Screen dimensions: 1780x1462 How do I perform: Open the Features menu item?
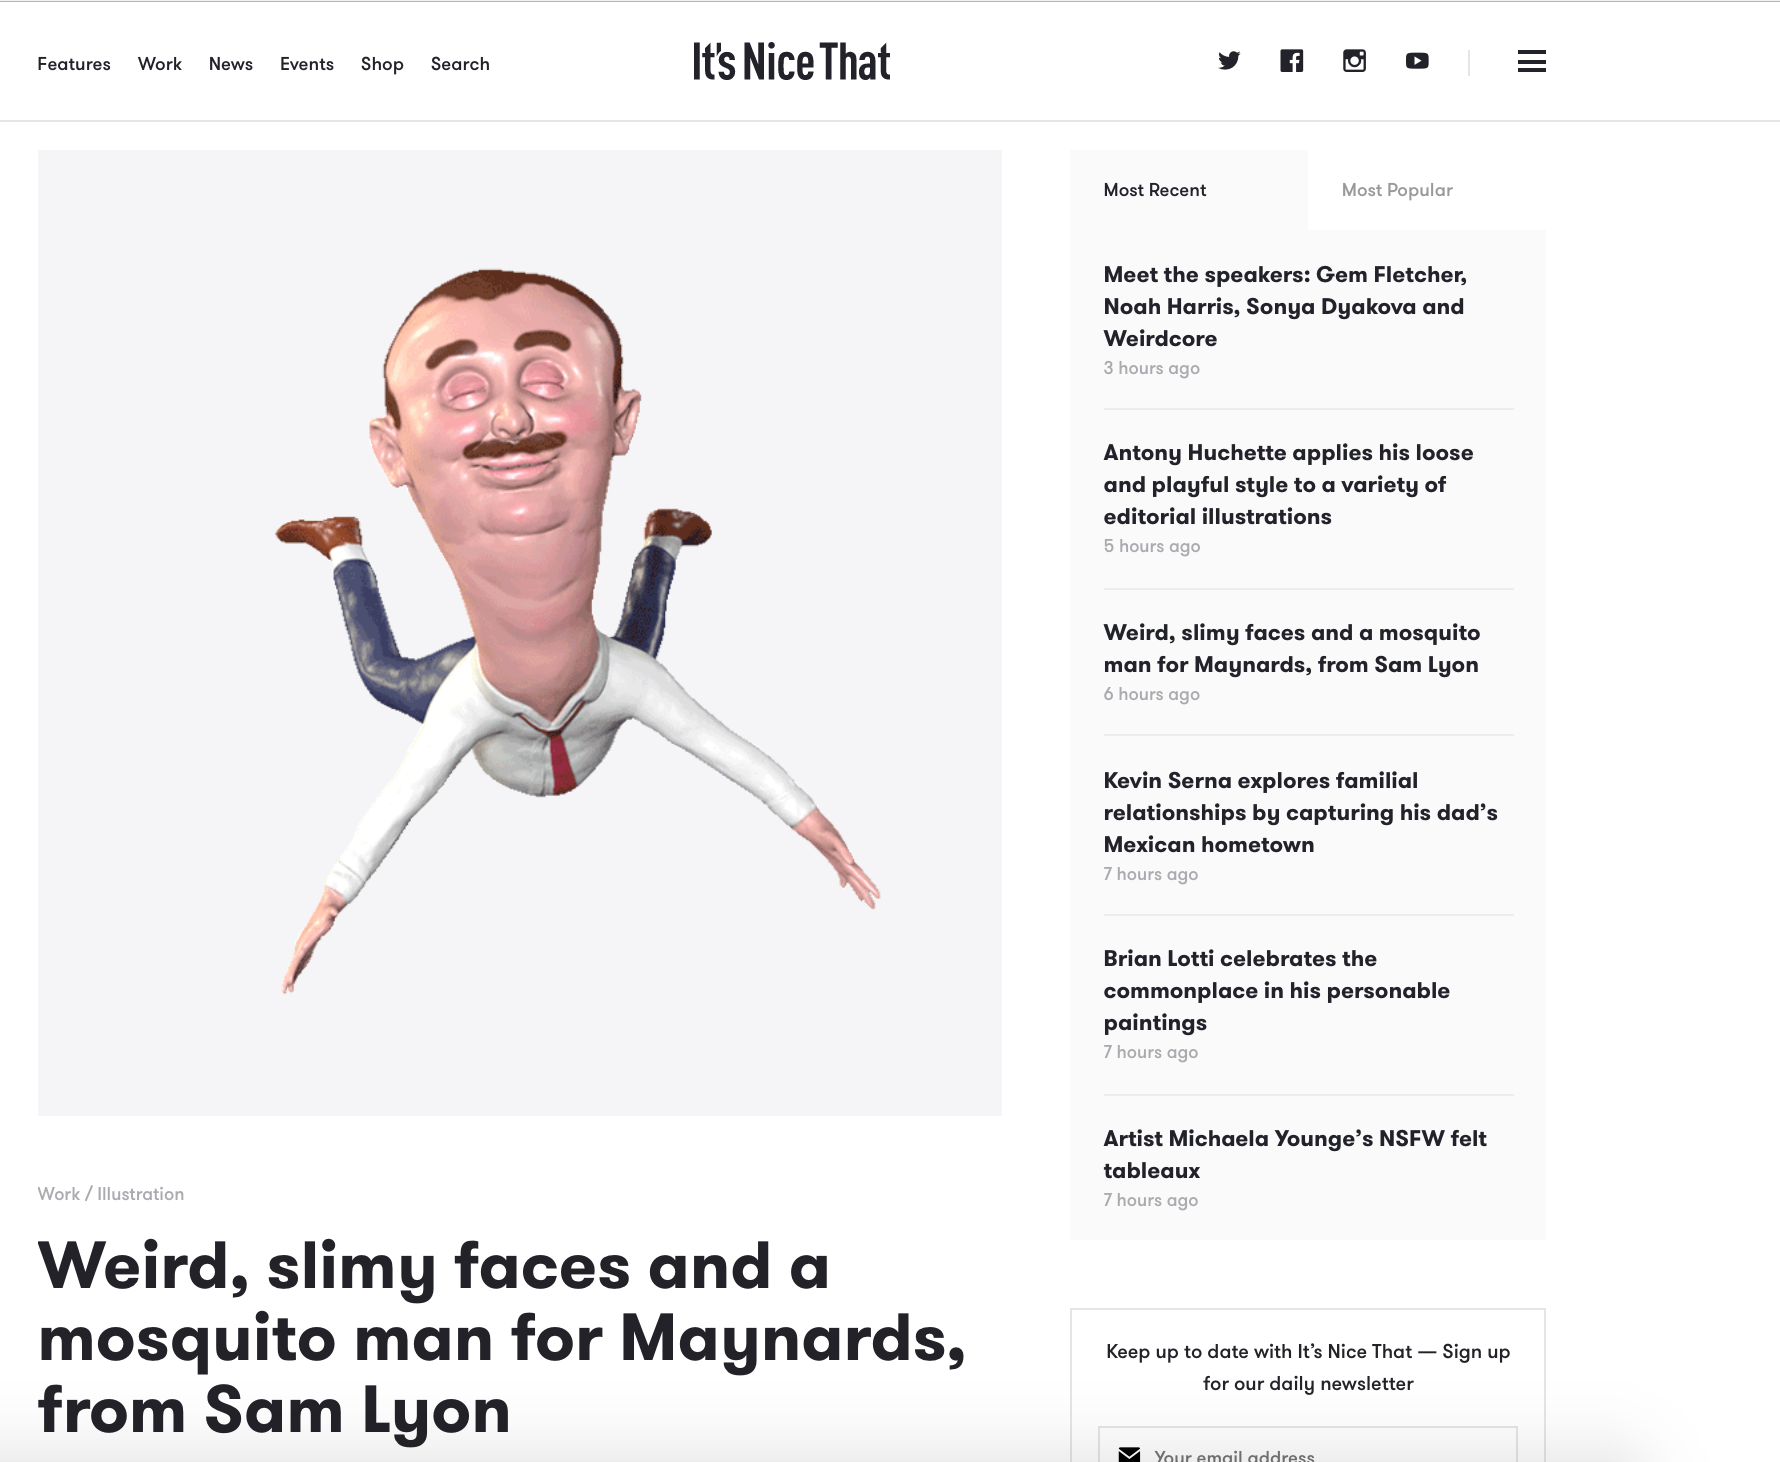(74, 64)
